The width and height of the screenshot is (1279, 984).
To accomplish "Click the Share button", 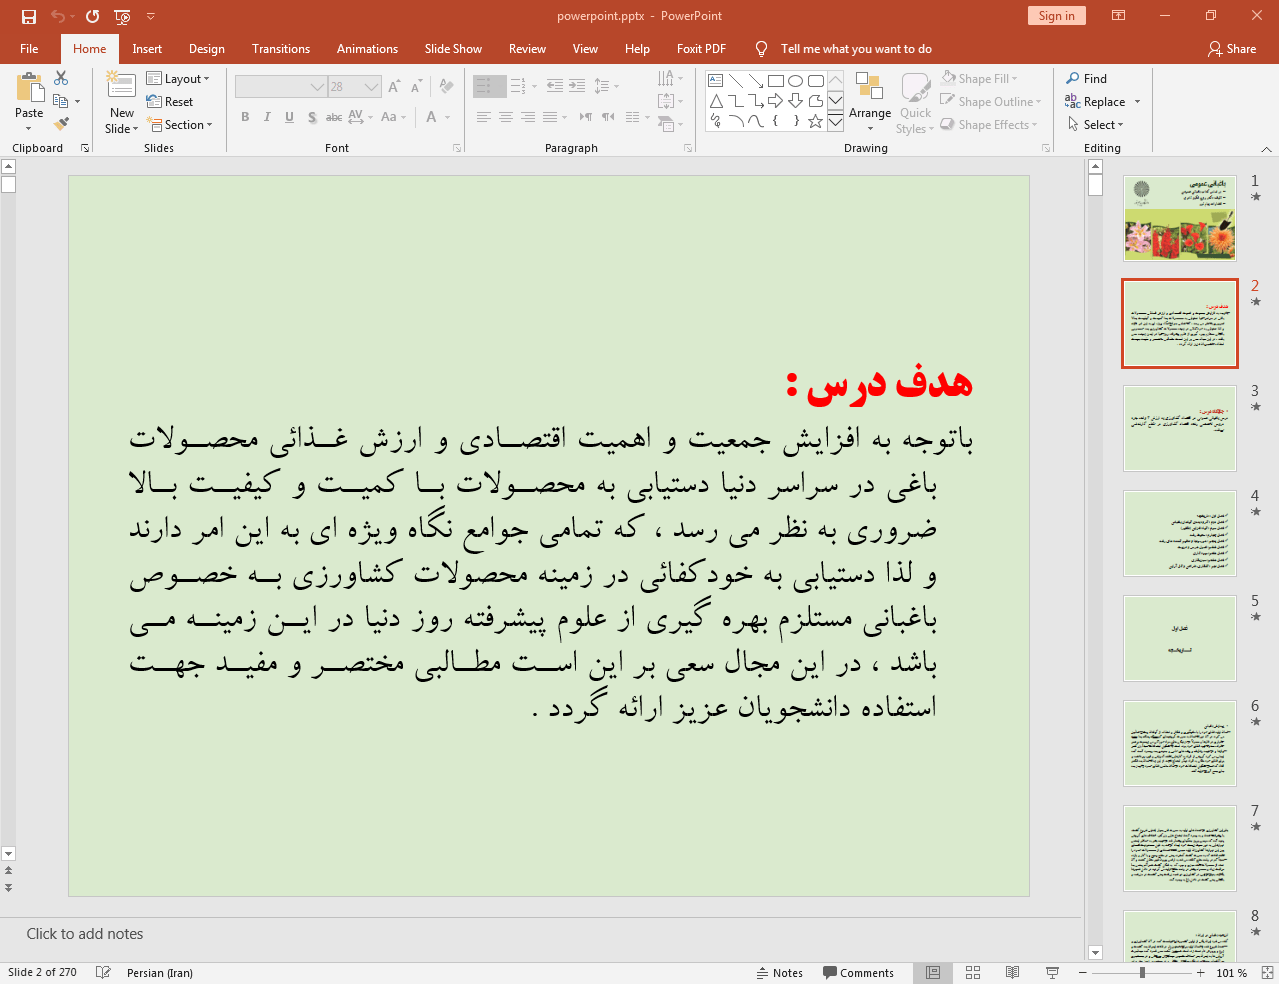I will [x=1232, y=49].
